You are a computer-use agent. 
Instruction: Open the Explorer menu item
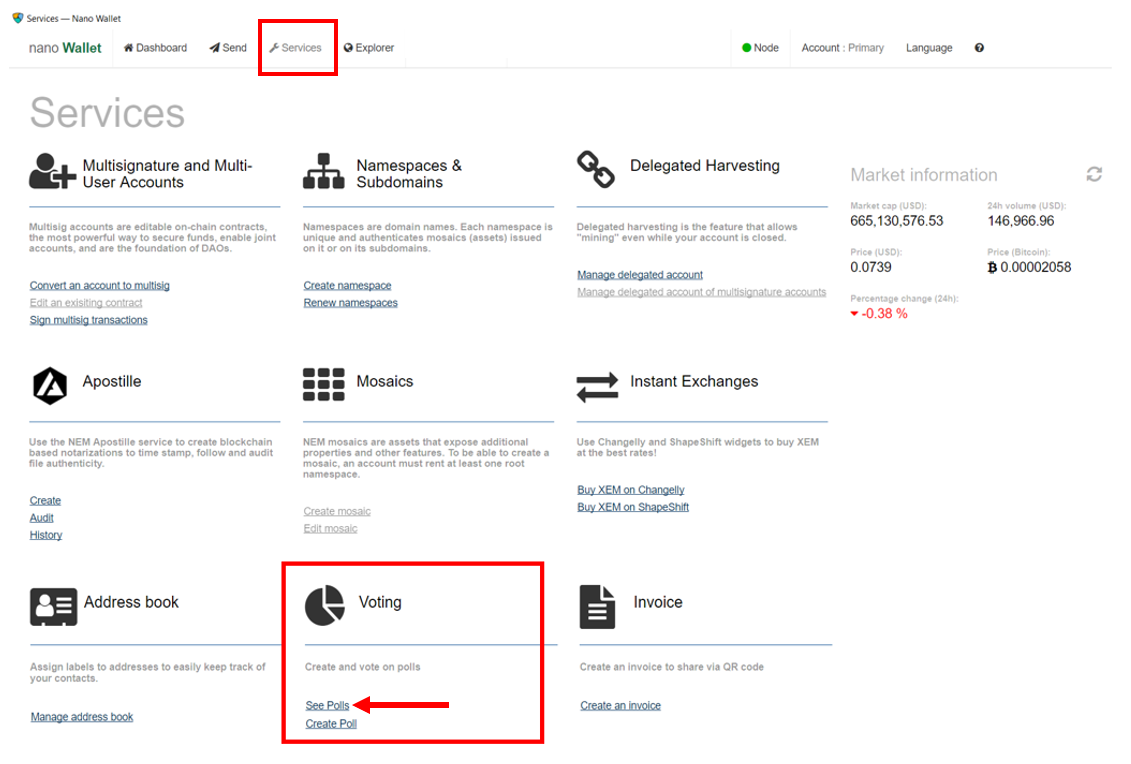tap(369, 48)
